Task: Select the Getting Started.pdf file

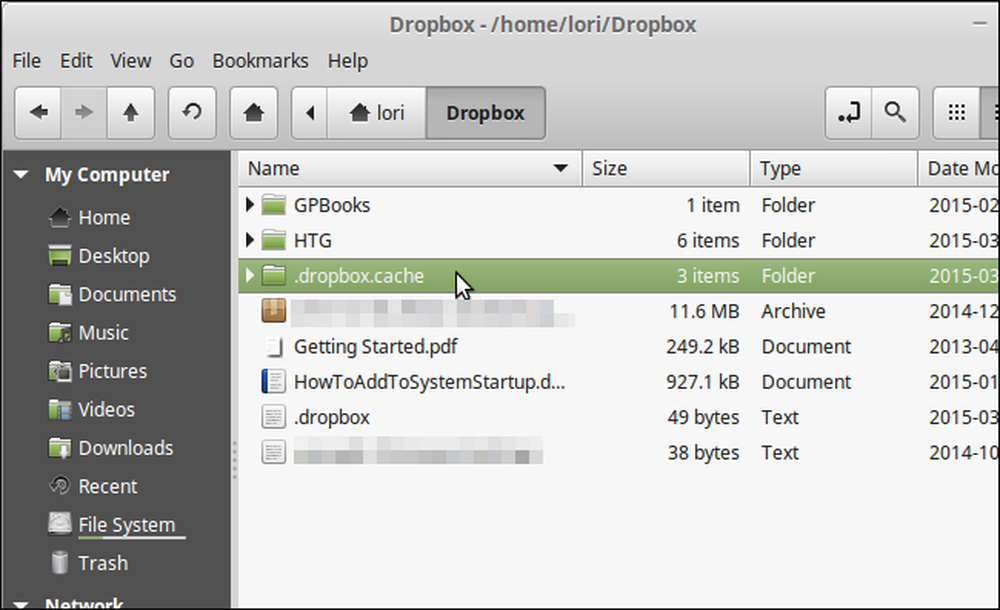Action: pos(375,346)
